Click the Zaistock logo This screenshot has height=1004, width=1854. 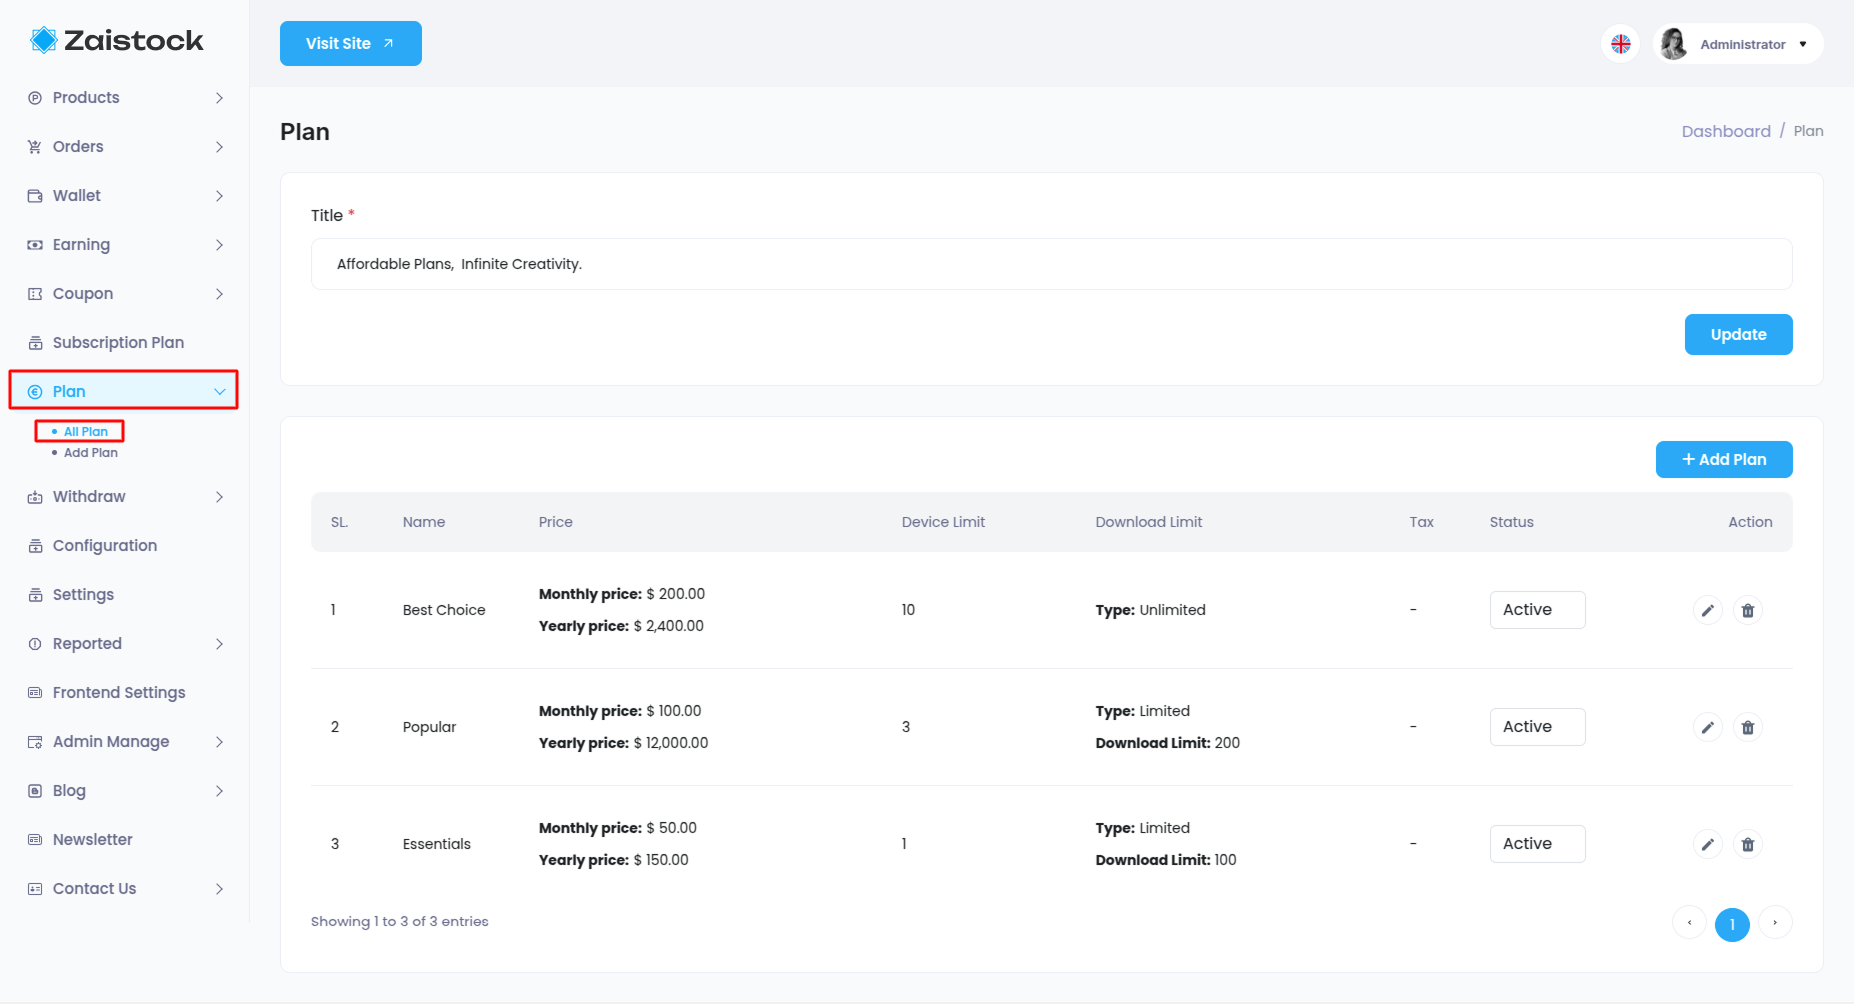pyautogui.click(x=117, y=40)
